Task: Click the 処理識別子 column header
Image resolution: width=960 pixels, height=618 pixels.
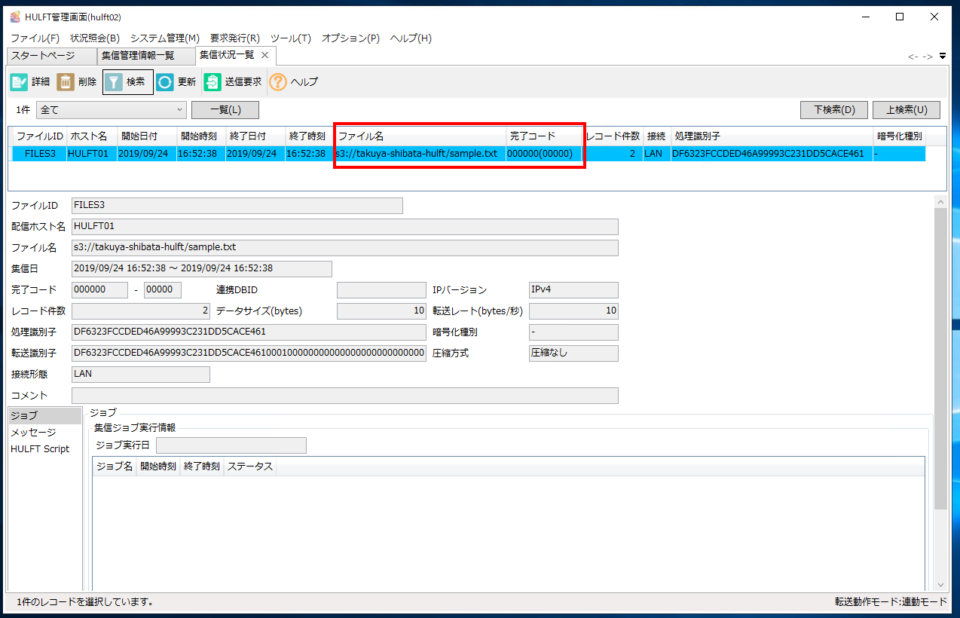Action: click(772, 136)
